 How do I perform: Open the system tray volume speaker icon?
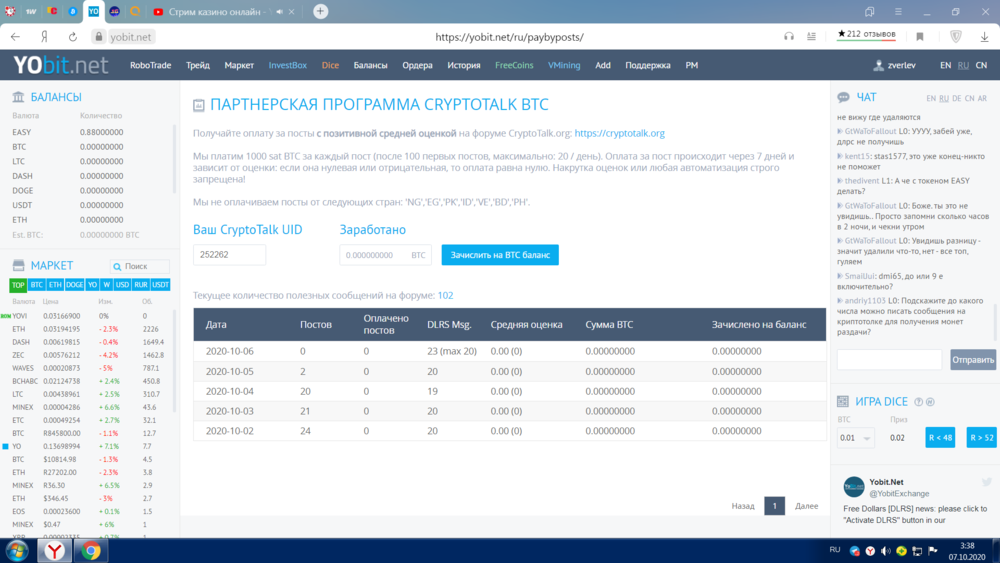(x=885, y=551)
